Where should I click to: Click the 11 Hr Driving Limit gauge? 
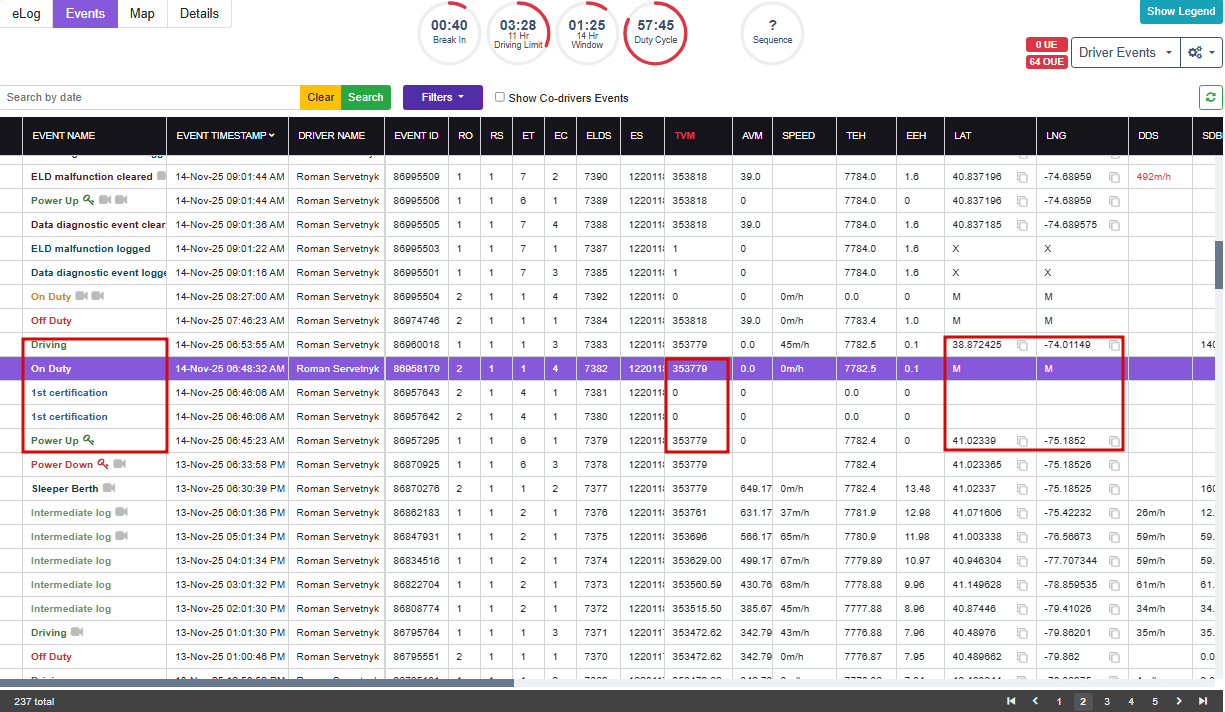518,32
